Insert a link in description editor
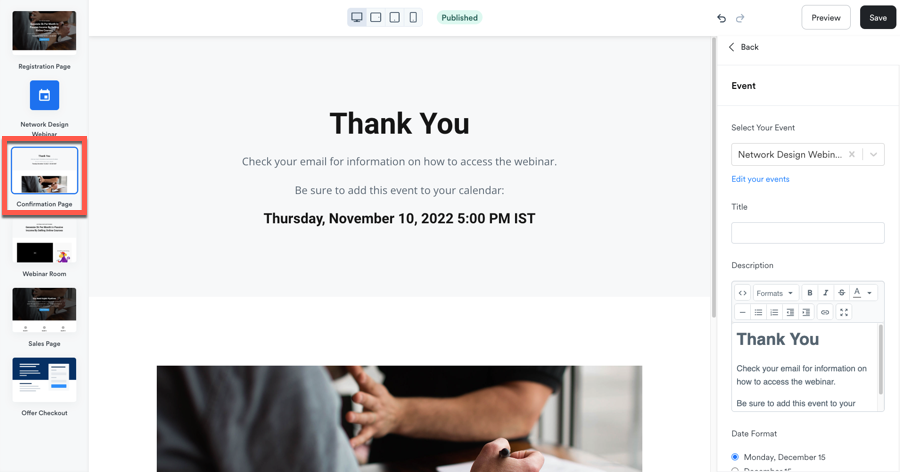This screenshot has width=900, height=472. coord(825,312)
